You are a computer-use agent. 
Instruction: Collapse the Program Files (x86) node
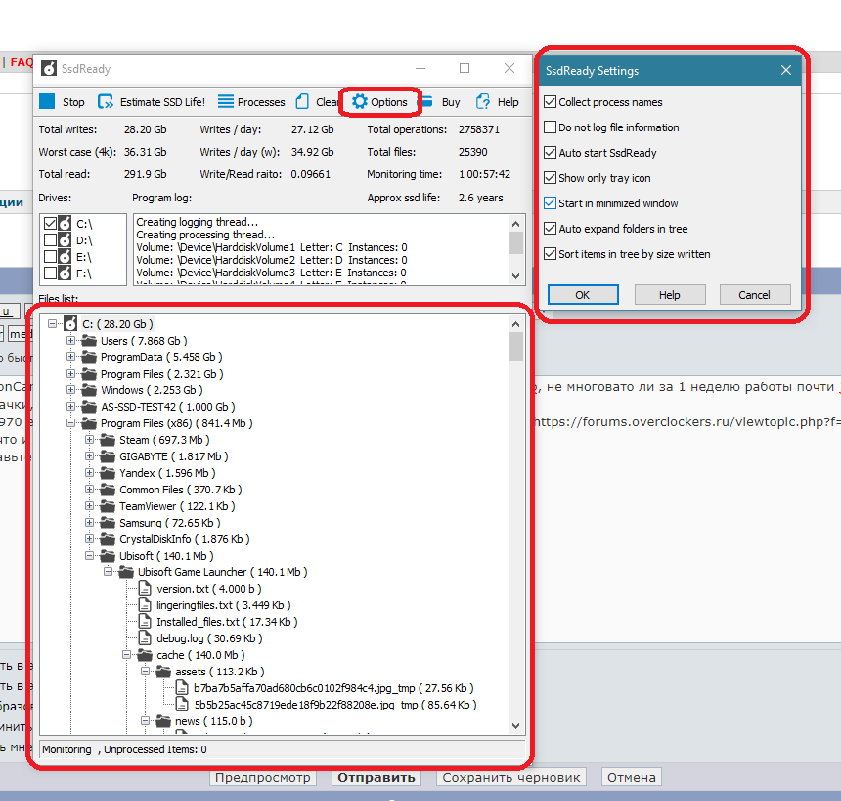click(x=70, y=423)
